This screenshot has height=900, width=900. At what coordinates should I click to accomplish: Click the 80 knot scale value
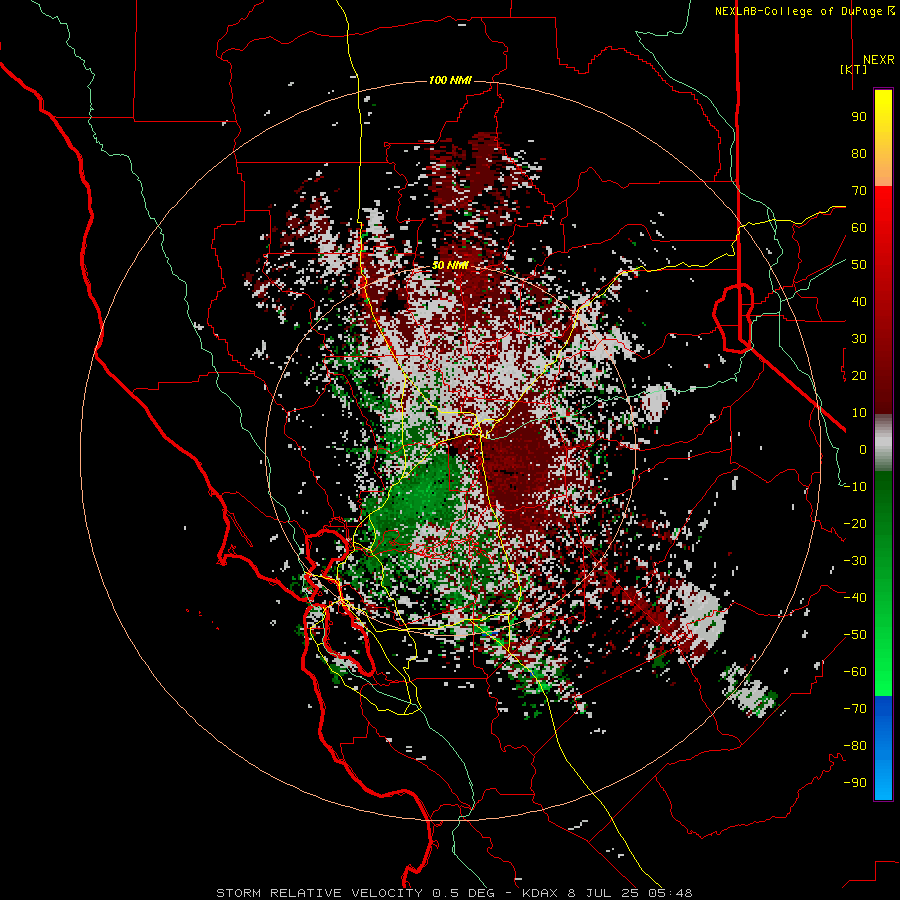point(859,154)
